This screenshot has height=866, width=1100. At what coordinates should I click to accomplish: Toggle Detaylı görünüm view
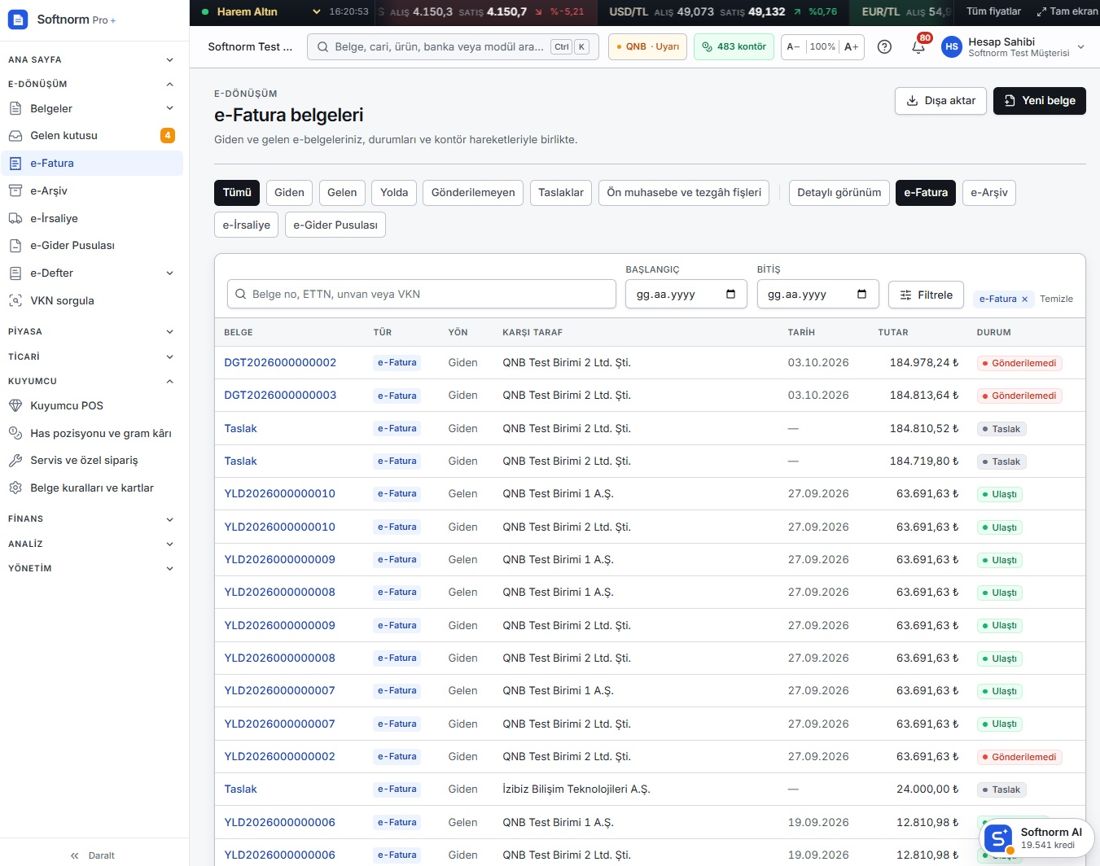[839, 192]
